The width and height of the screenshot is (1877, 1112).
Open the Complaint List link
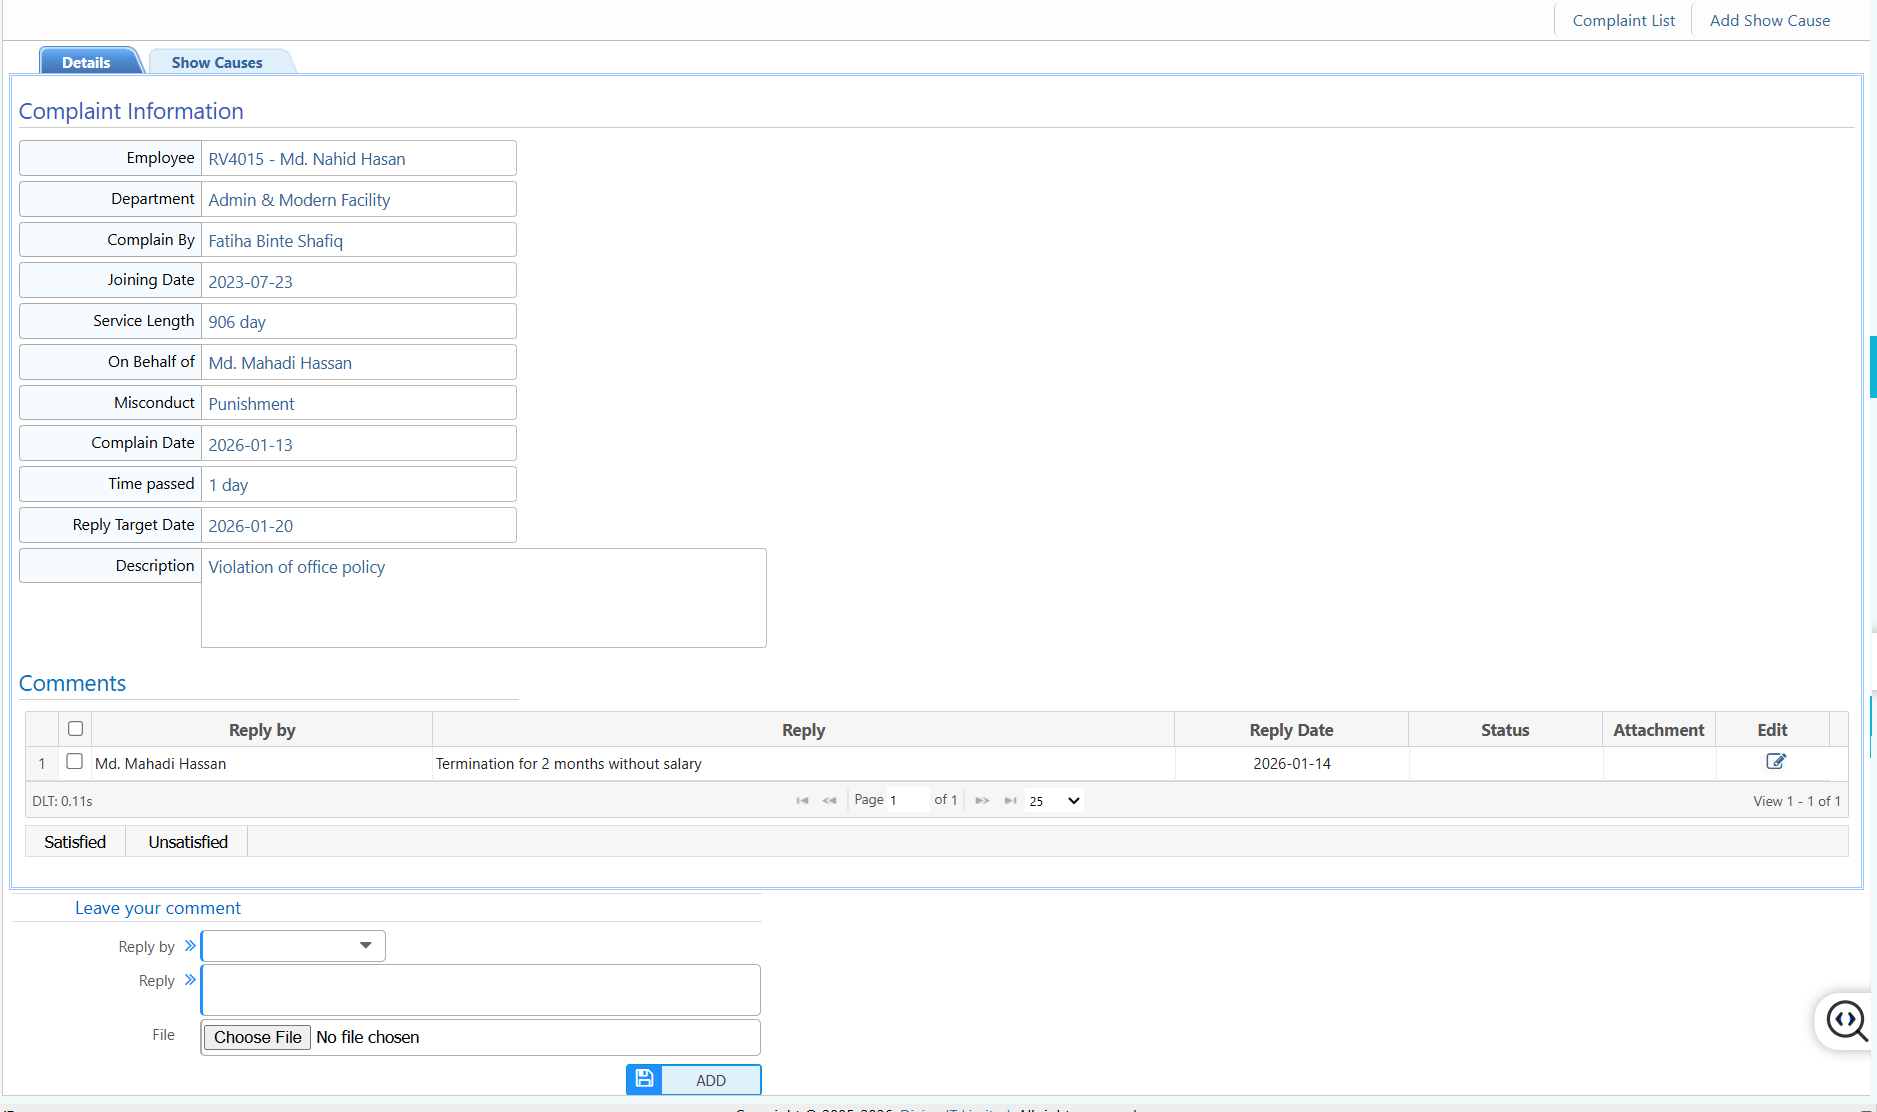click(1622, 19)
